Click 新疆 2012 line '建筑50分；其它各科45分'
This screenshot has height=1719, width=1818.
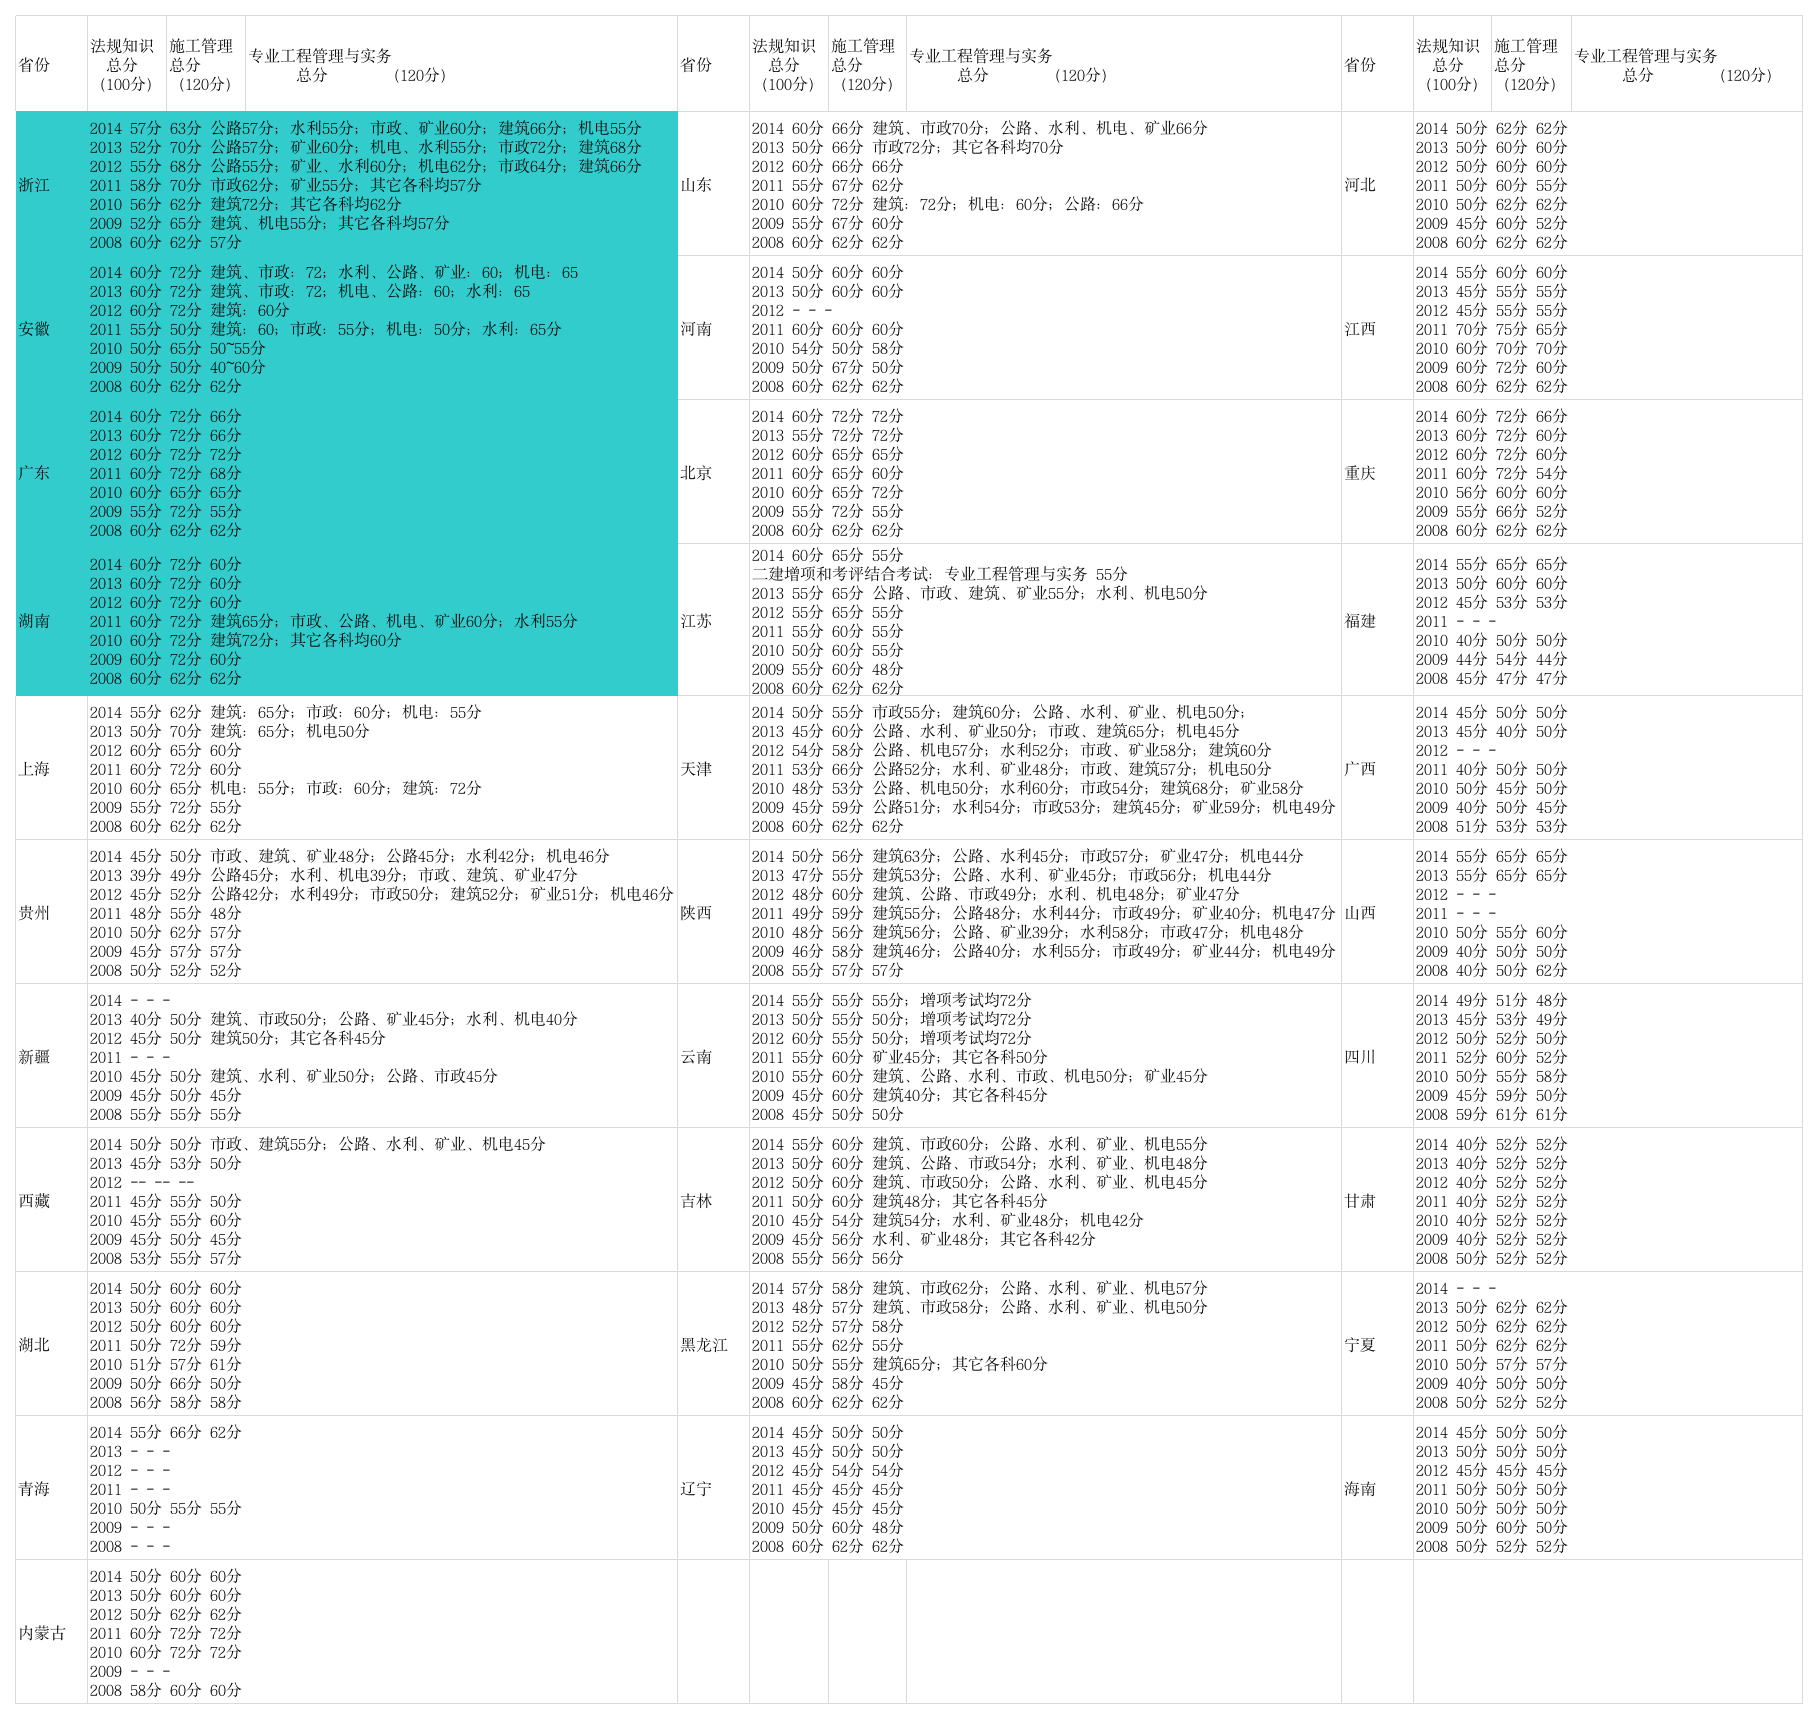[x=238, y=1038]
